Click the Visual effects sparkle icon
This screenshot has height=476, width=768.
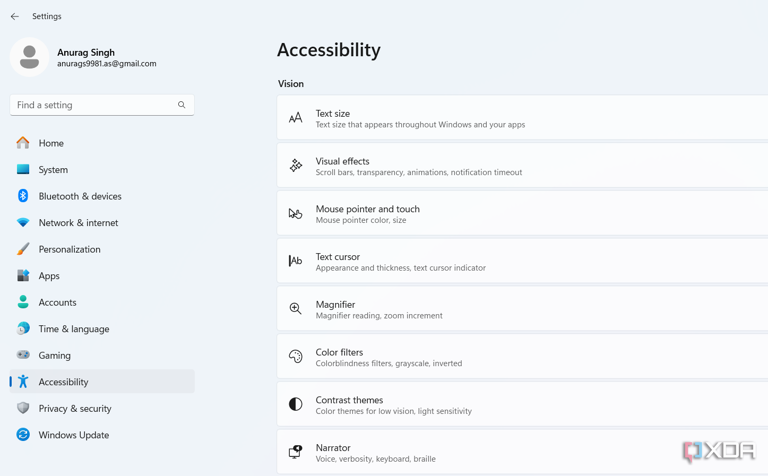(x=295, y=166)
